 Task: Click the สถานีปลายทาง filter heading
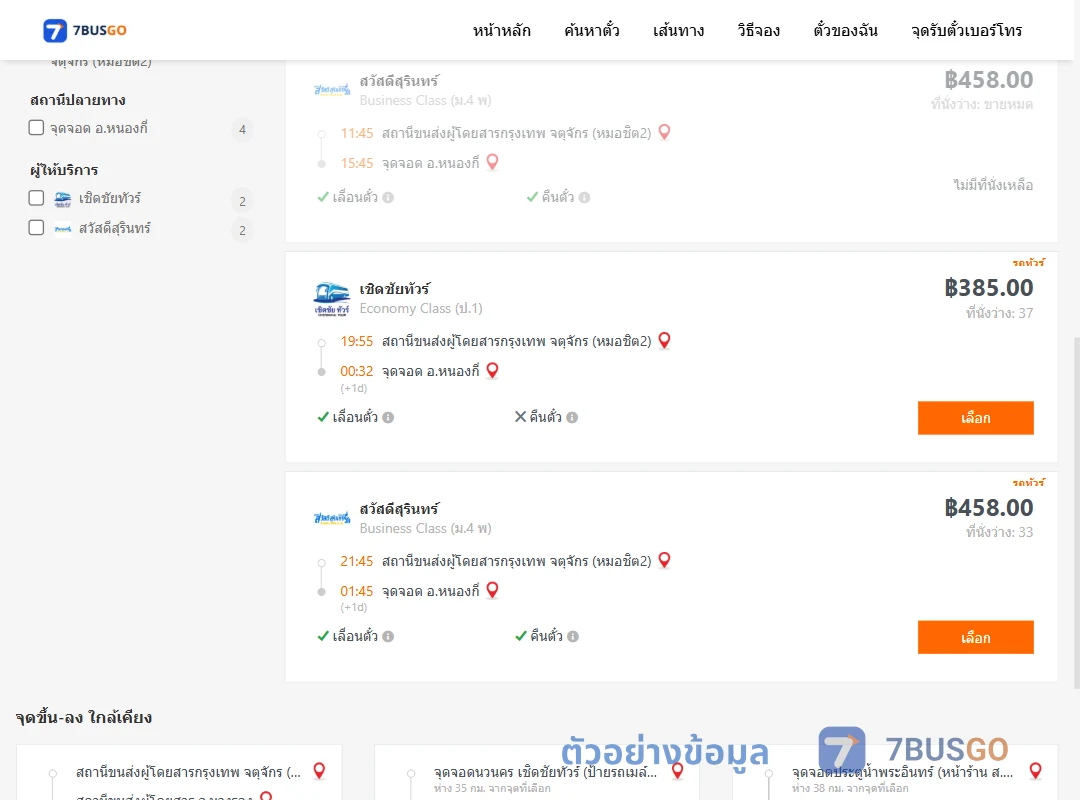tap(77, 100)
